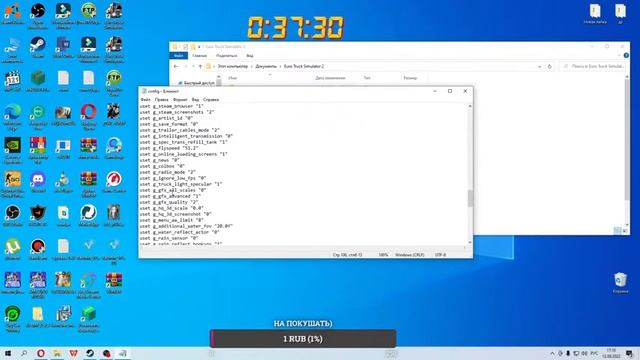Image resolution: width=640 pixels, height=360 pixels.
Task: Expand the Explorer address bar history dropdown
Action: 540,66
